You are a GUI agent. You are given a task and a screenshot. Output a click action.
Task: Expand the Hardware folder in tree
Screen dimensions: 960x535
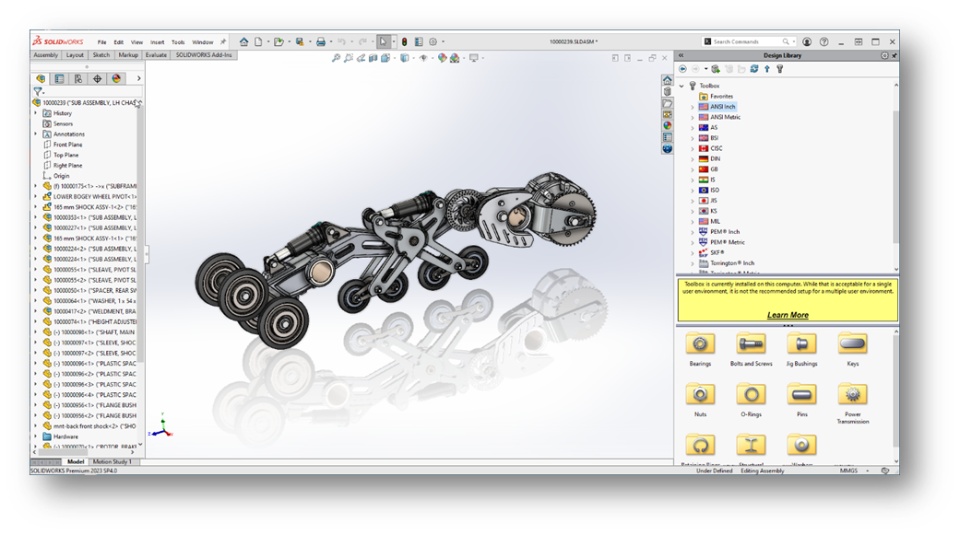(36, 436)
